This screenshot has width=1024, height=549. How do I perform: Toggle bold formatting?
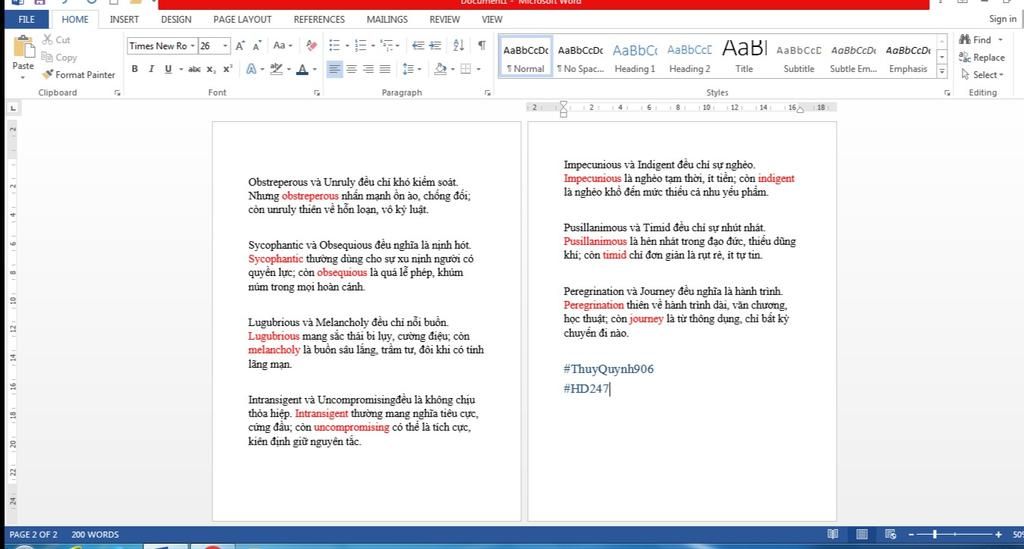click(135, 69)
